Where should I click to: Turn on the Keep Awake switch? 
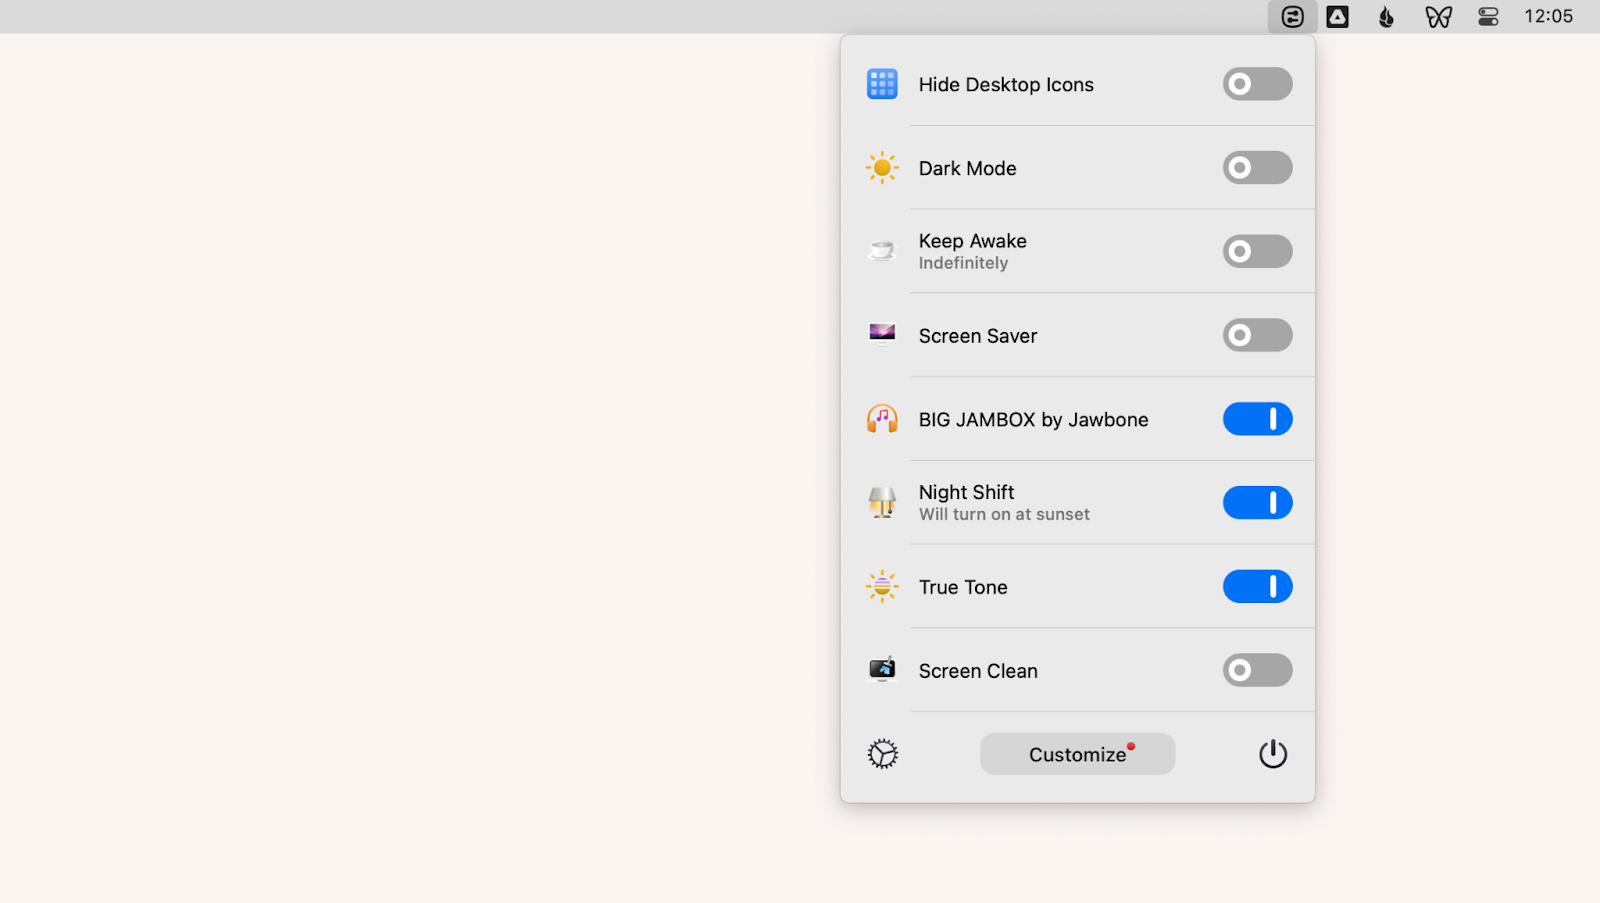pos(1256,250)
